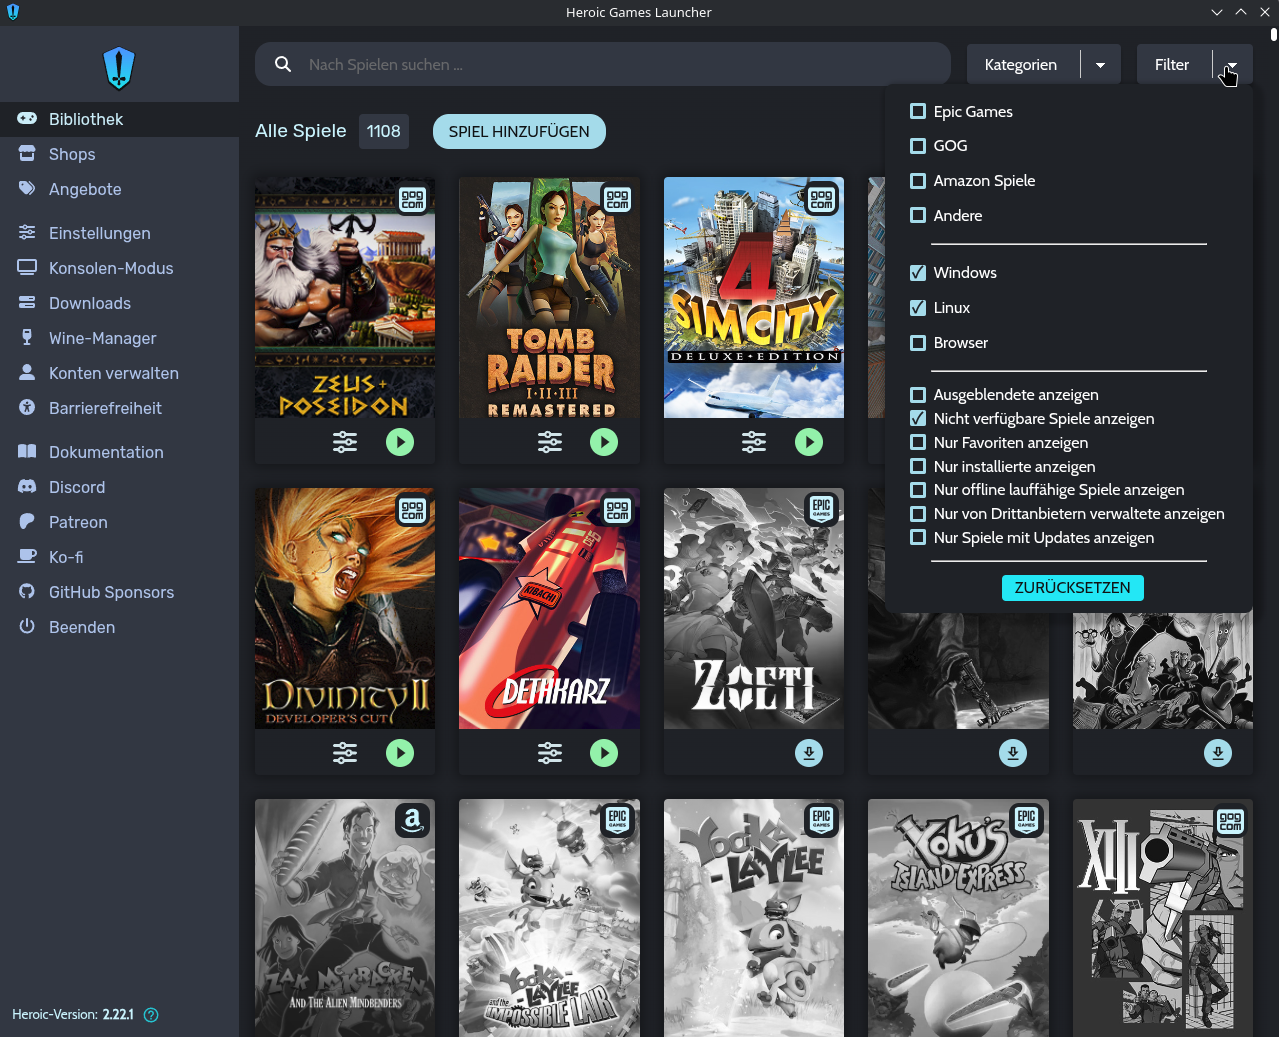Click the vertical scrollbar handle
Image resolution: width=1279 pixels, height=1037 pixels.
1273,34
